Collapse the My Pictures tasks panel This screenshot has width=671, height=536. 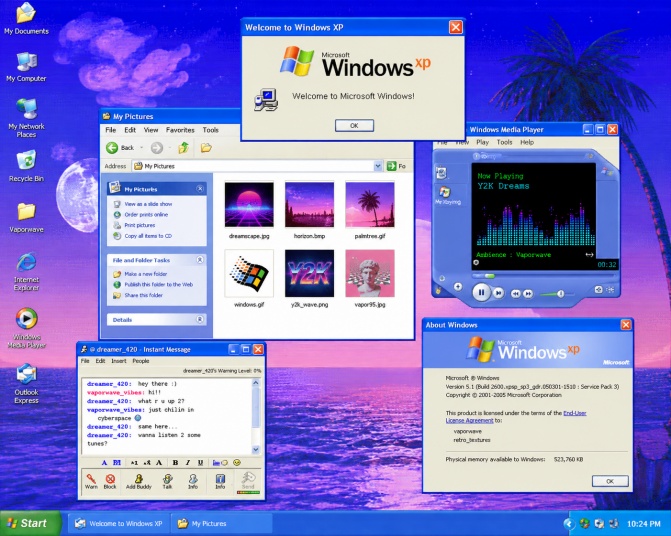(200, 189)
